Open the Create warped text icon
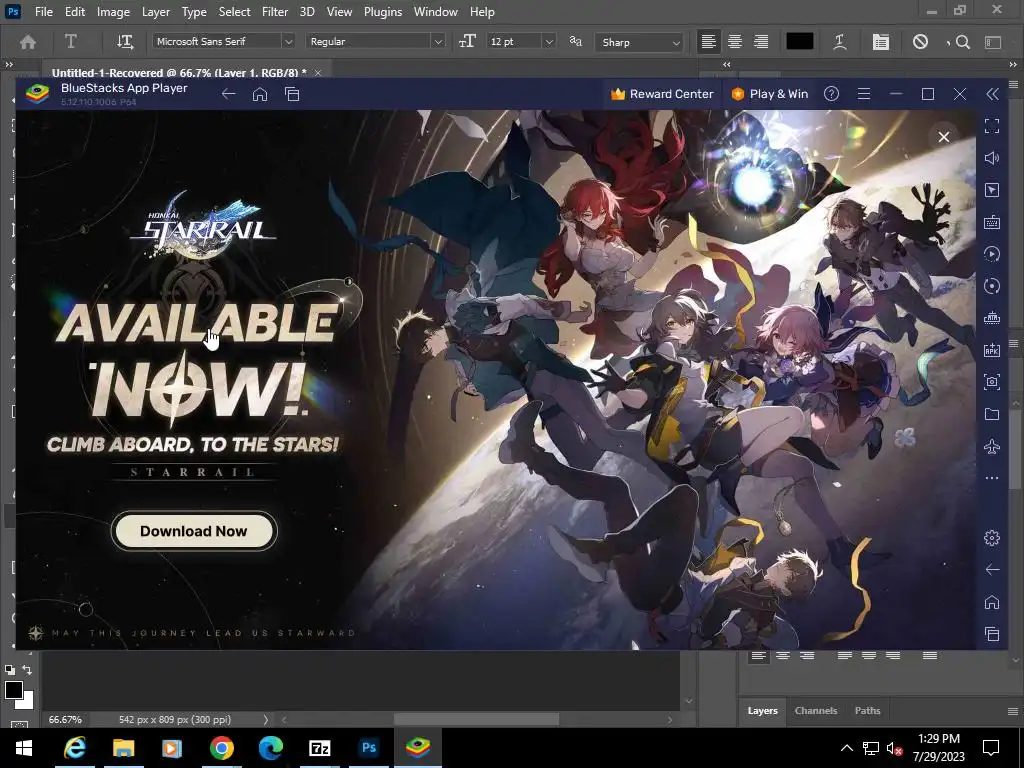The height and width of the screenshot is (768, 1024). [x=840, y=42]
